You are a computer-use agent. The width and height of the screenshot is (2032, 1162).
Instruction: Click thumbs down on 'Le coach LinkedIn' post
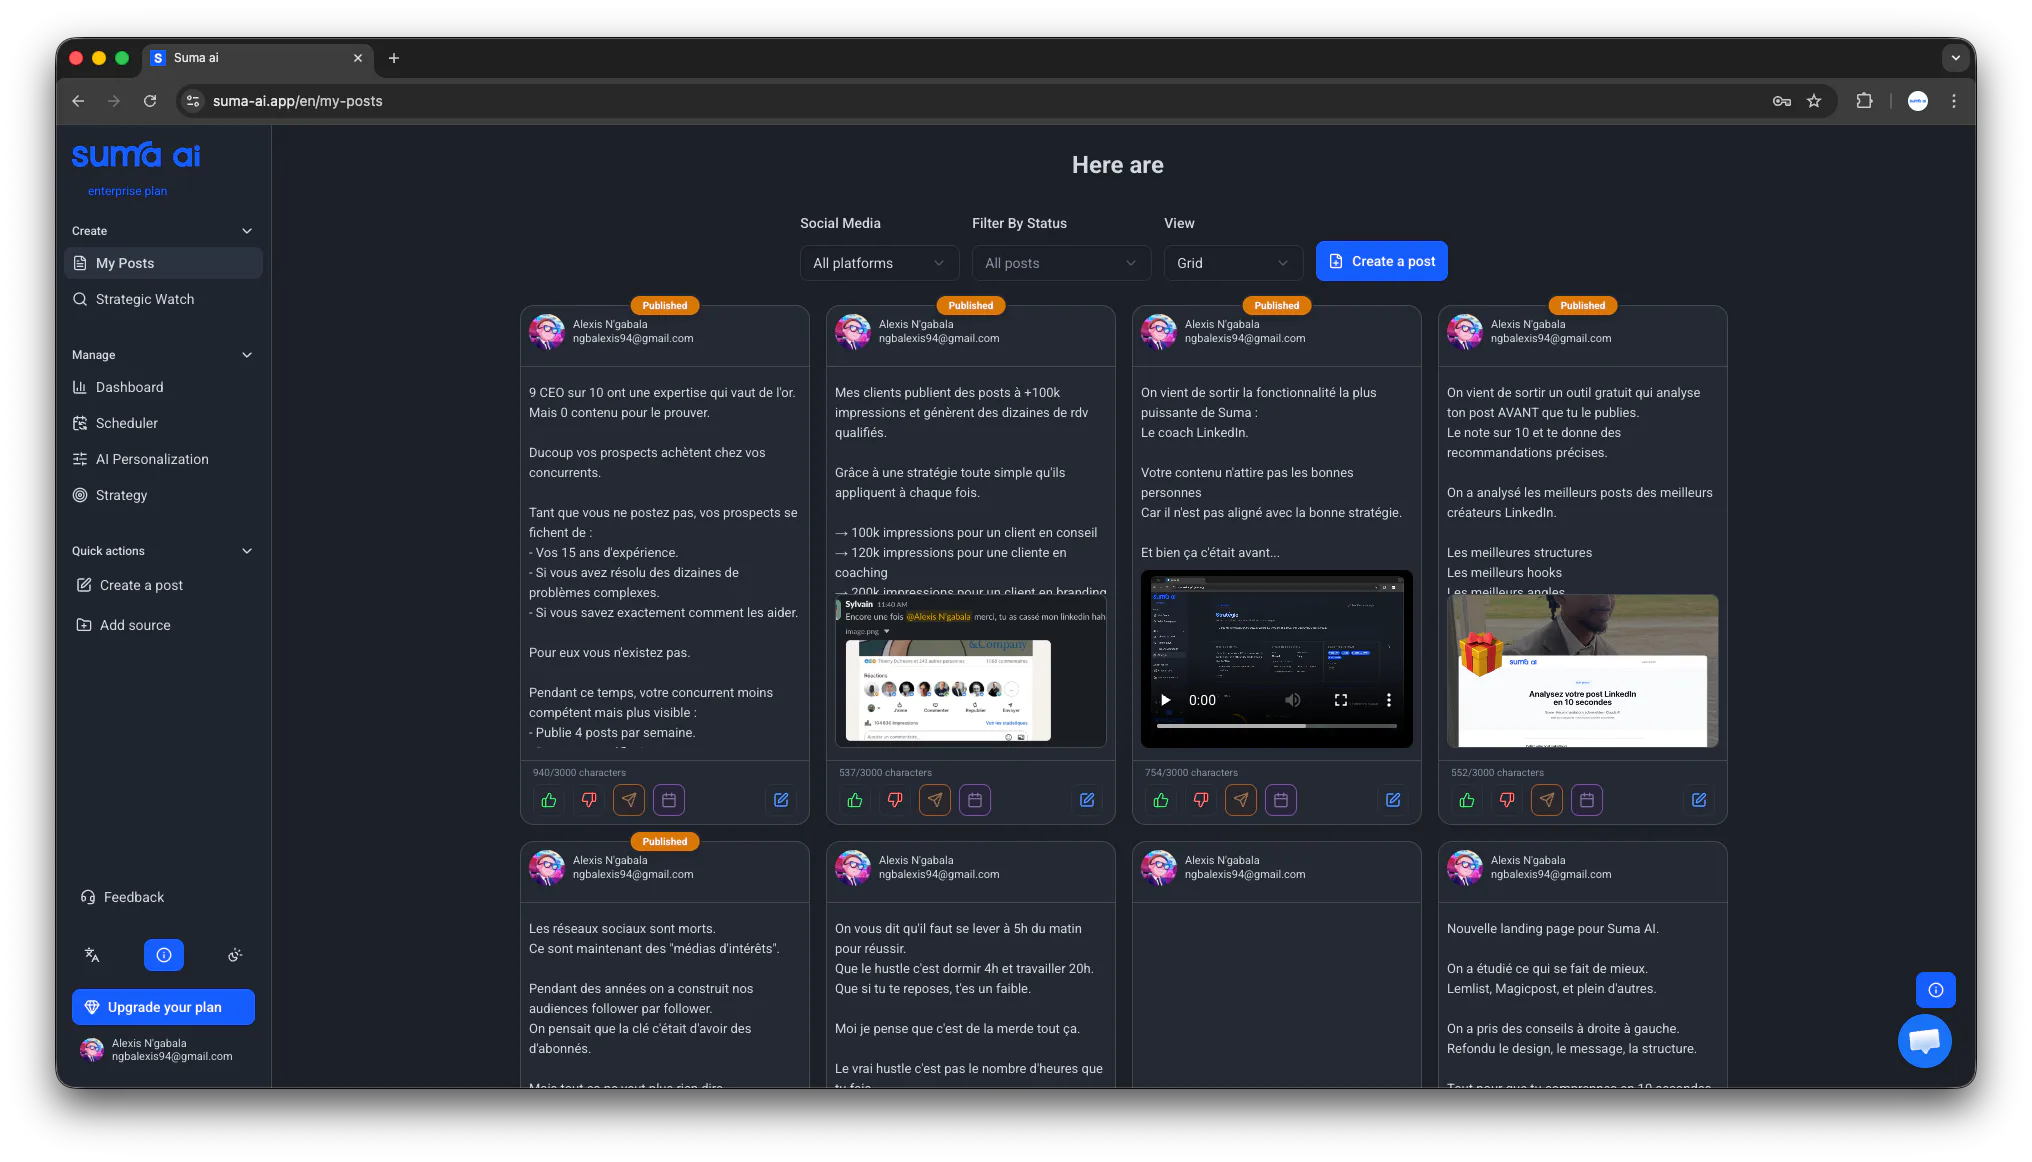click(x=1201, y=800)
